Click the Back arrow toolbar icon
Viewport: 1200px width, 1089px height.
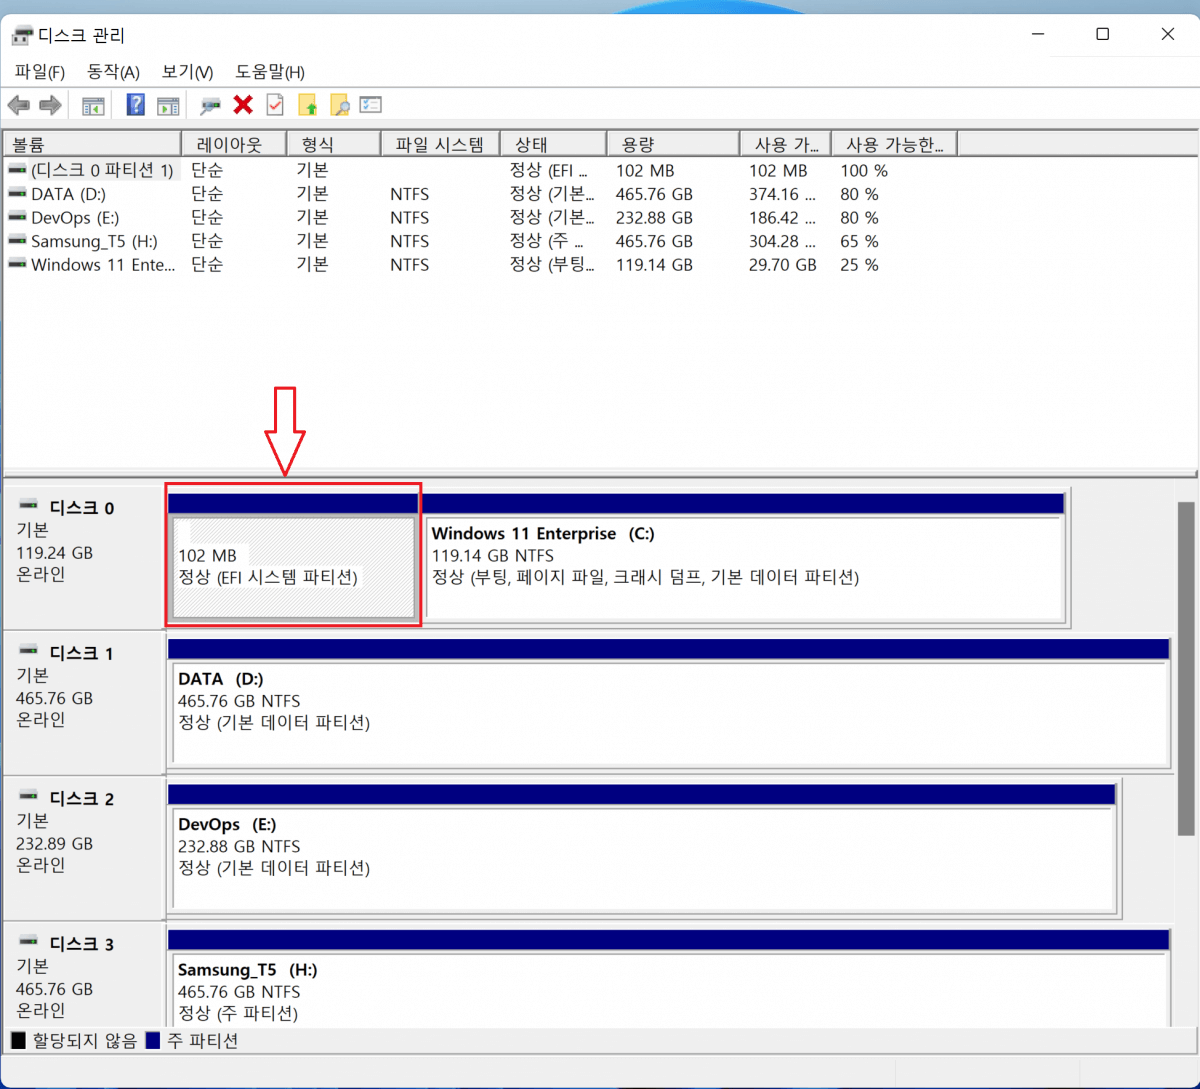[x=18, y=105]
